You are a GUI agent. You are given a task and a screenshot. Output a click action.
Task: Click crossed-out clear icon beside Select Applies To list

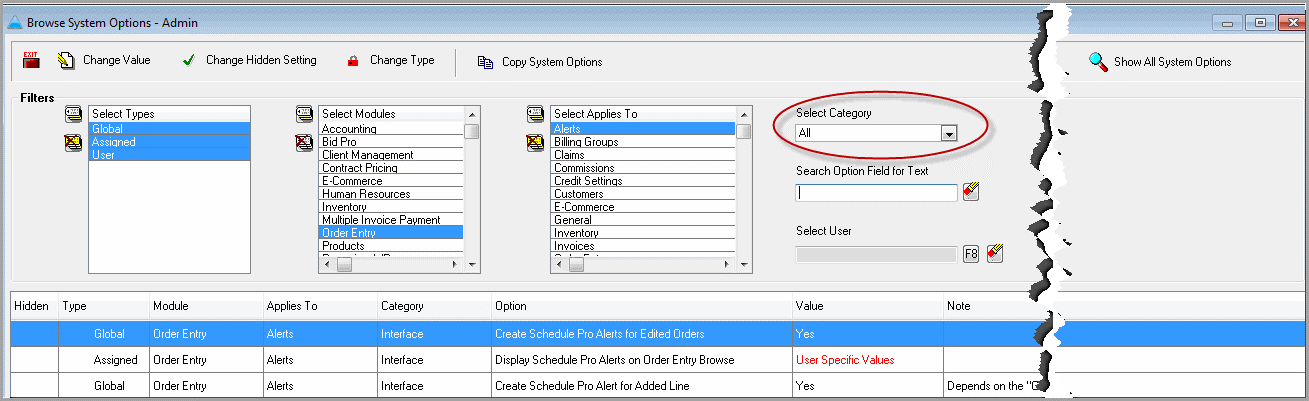[536, 144]
